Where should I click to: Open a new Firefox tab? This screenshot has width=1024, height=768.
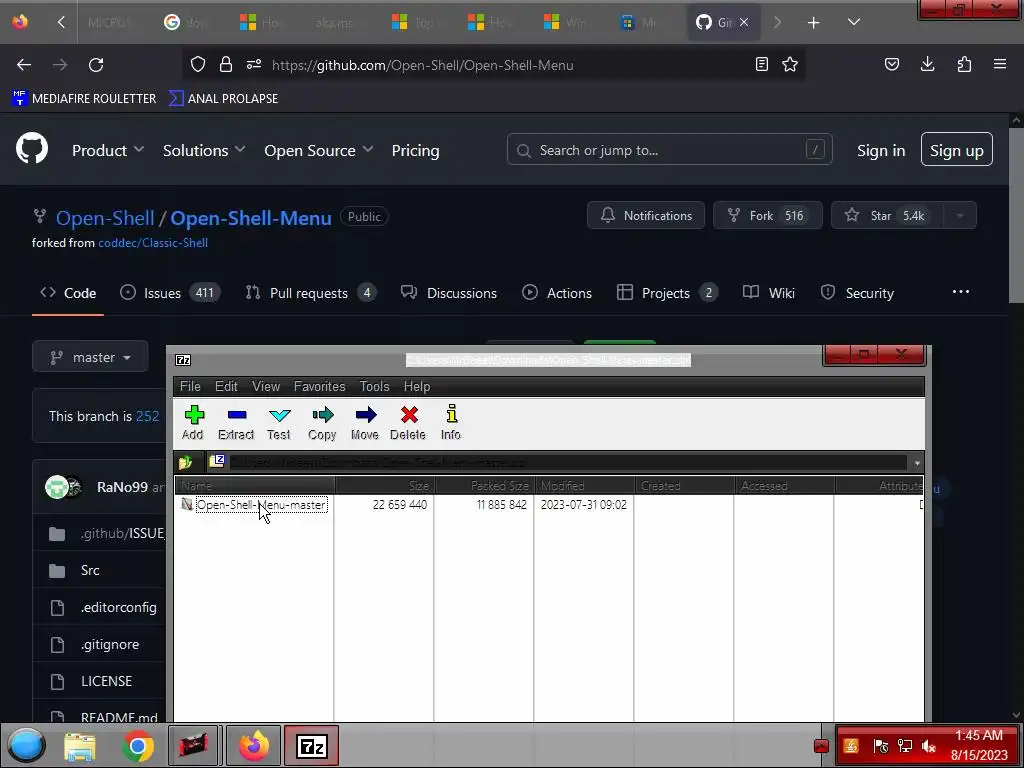(813, 23)
